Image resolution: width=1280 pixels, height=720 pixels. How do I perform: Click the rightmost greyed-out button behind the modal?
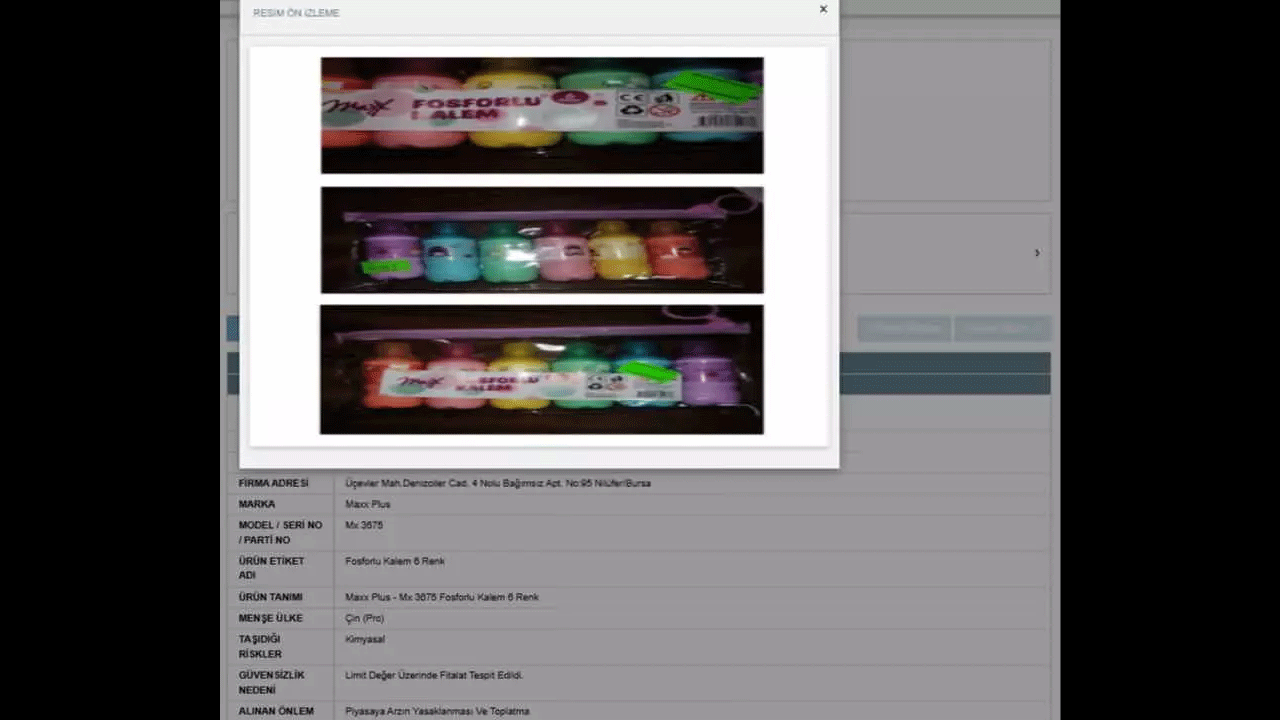[x=1001, y=328]
